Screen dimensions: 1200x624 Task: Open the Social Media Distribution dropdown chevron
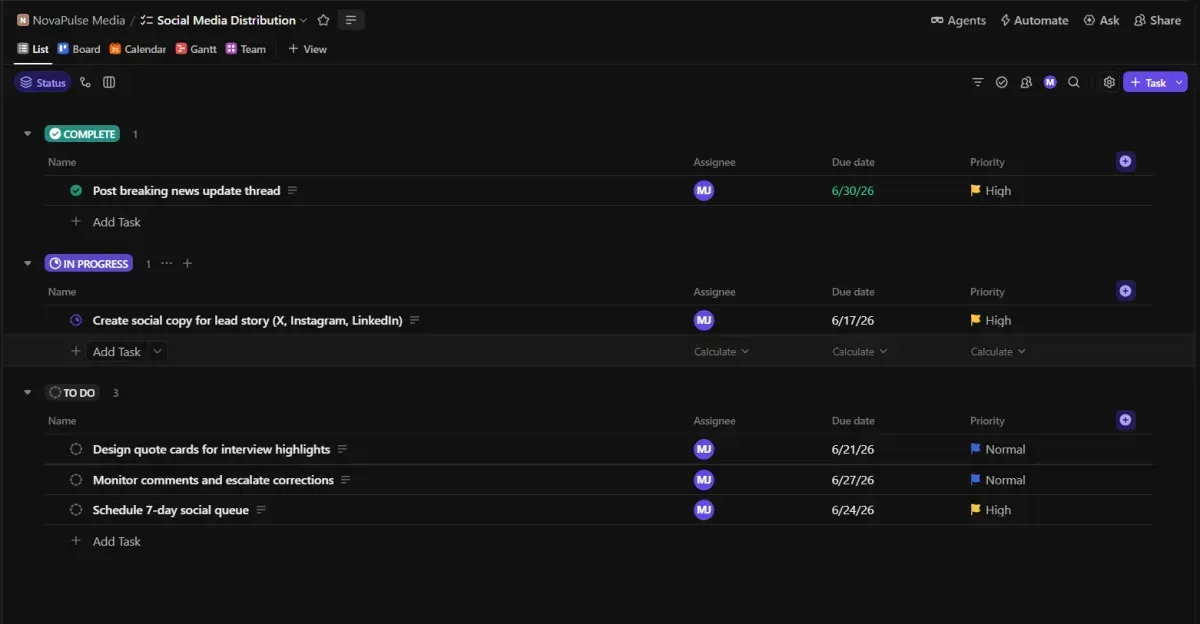tap(304, 20)
